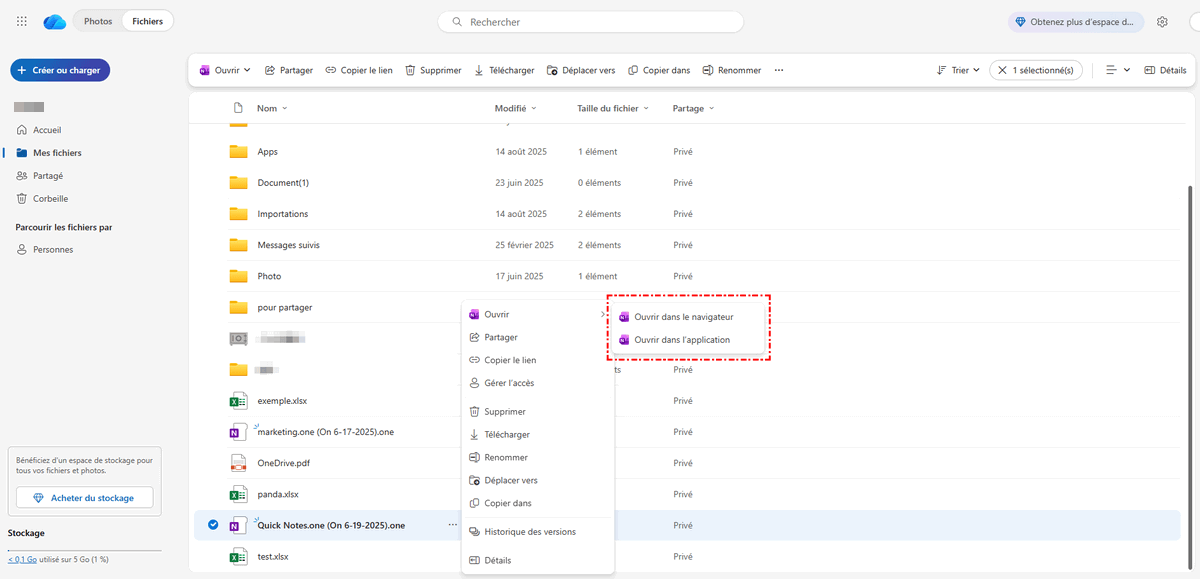Switch to the Photos tab
1200x582 pixels.
click(98, 21)
